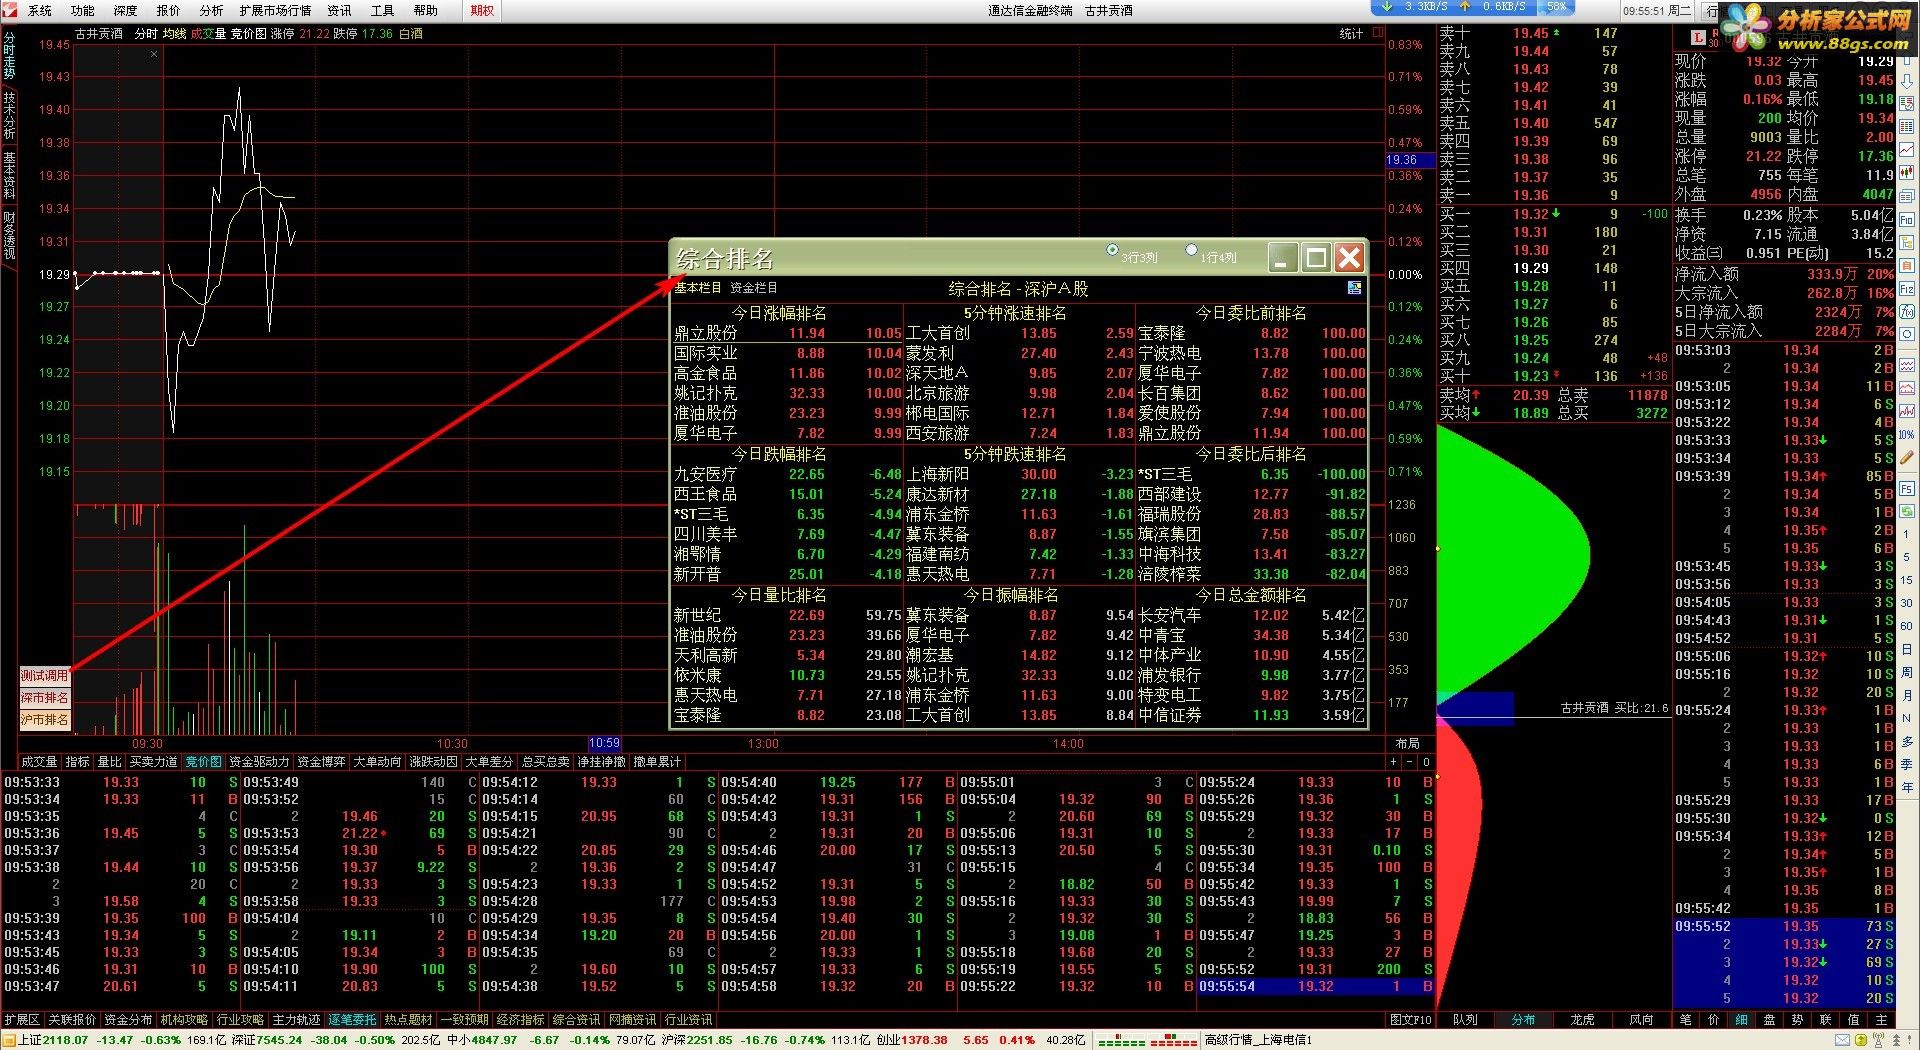Click the stacked windows icon in right toolbar

[1908, 194]
